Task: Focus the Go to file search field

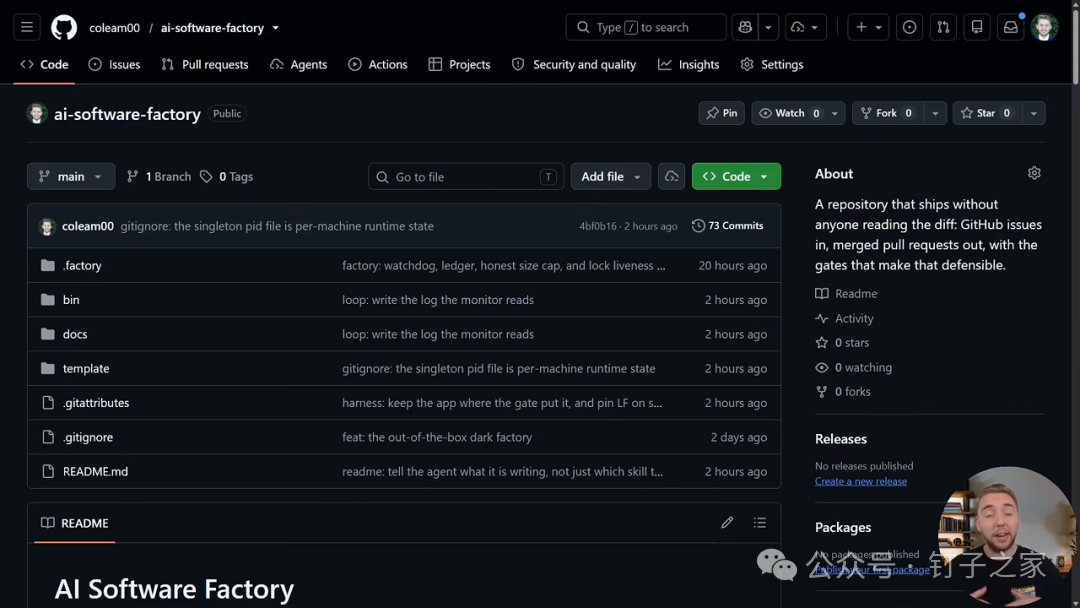Action: 466,176
